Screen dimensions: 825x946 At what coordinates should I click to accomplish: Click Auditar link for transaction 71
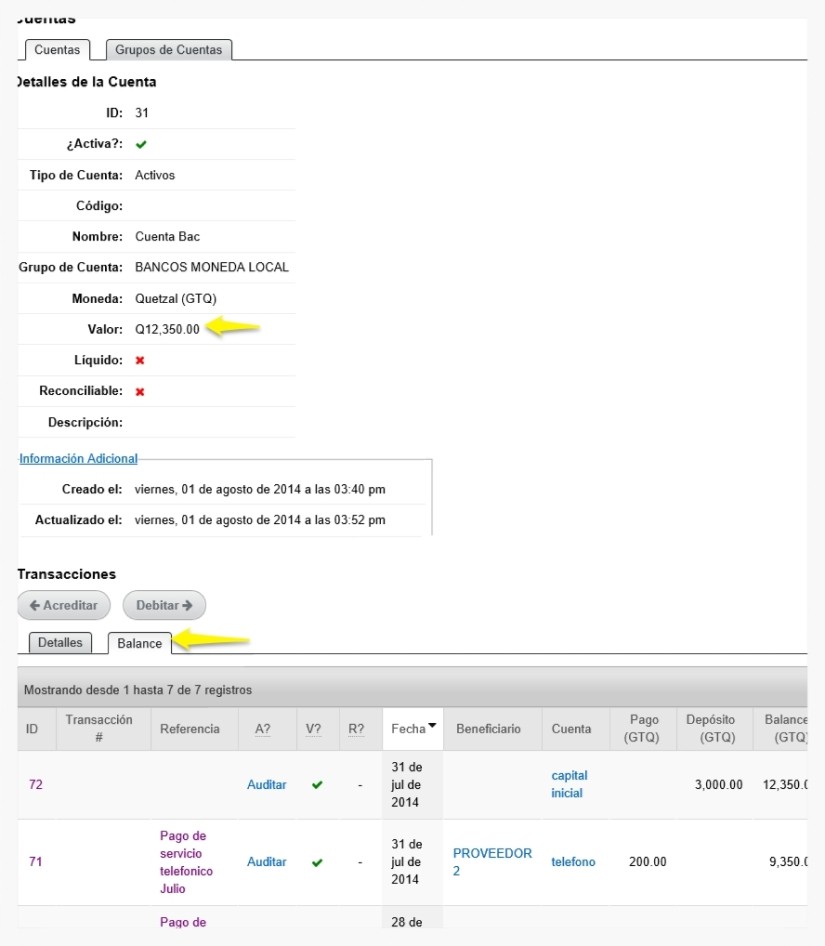coord(266,862)
